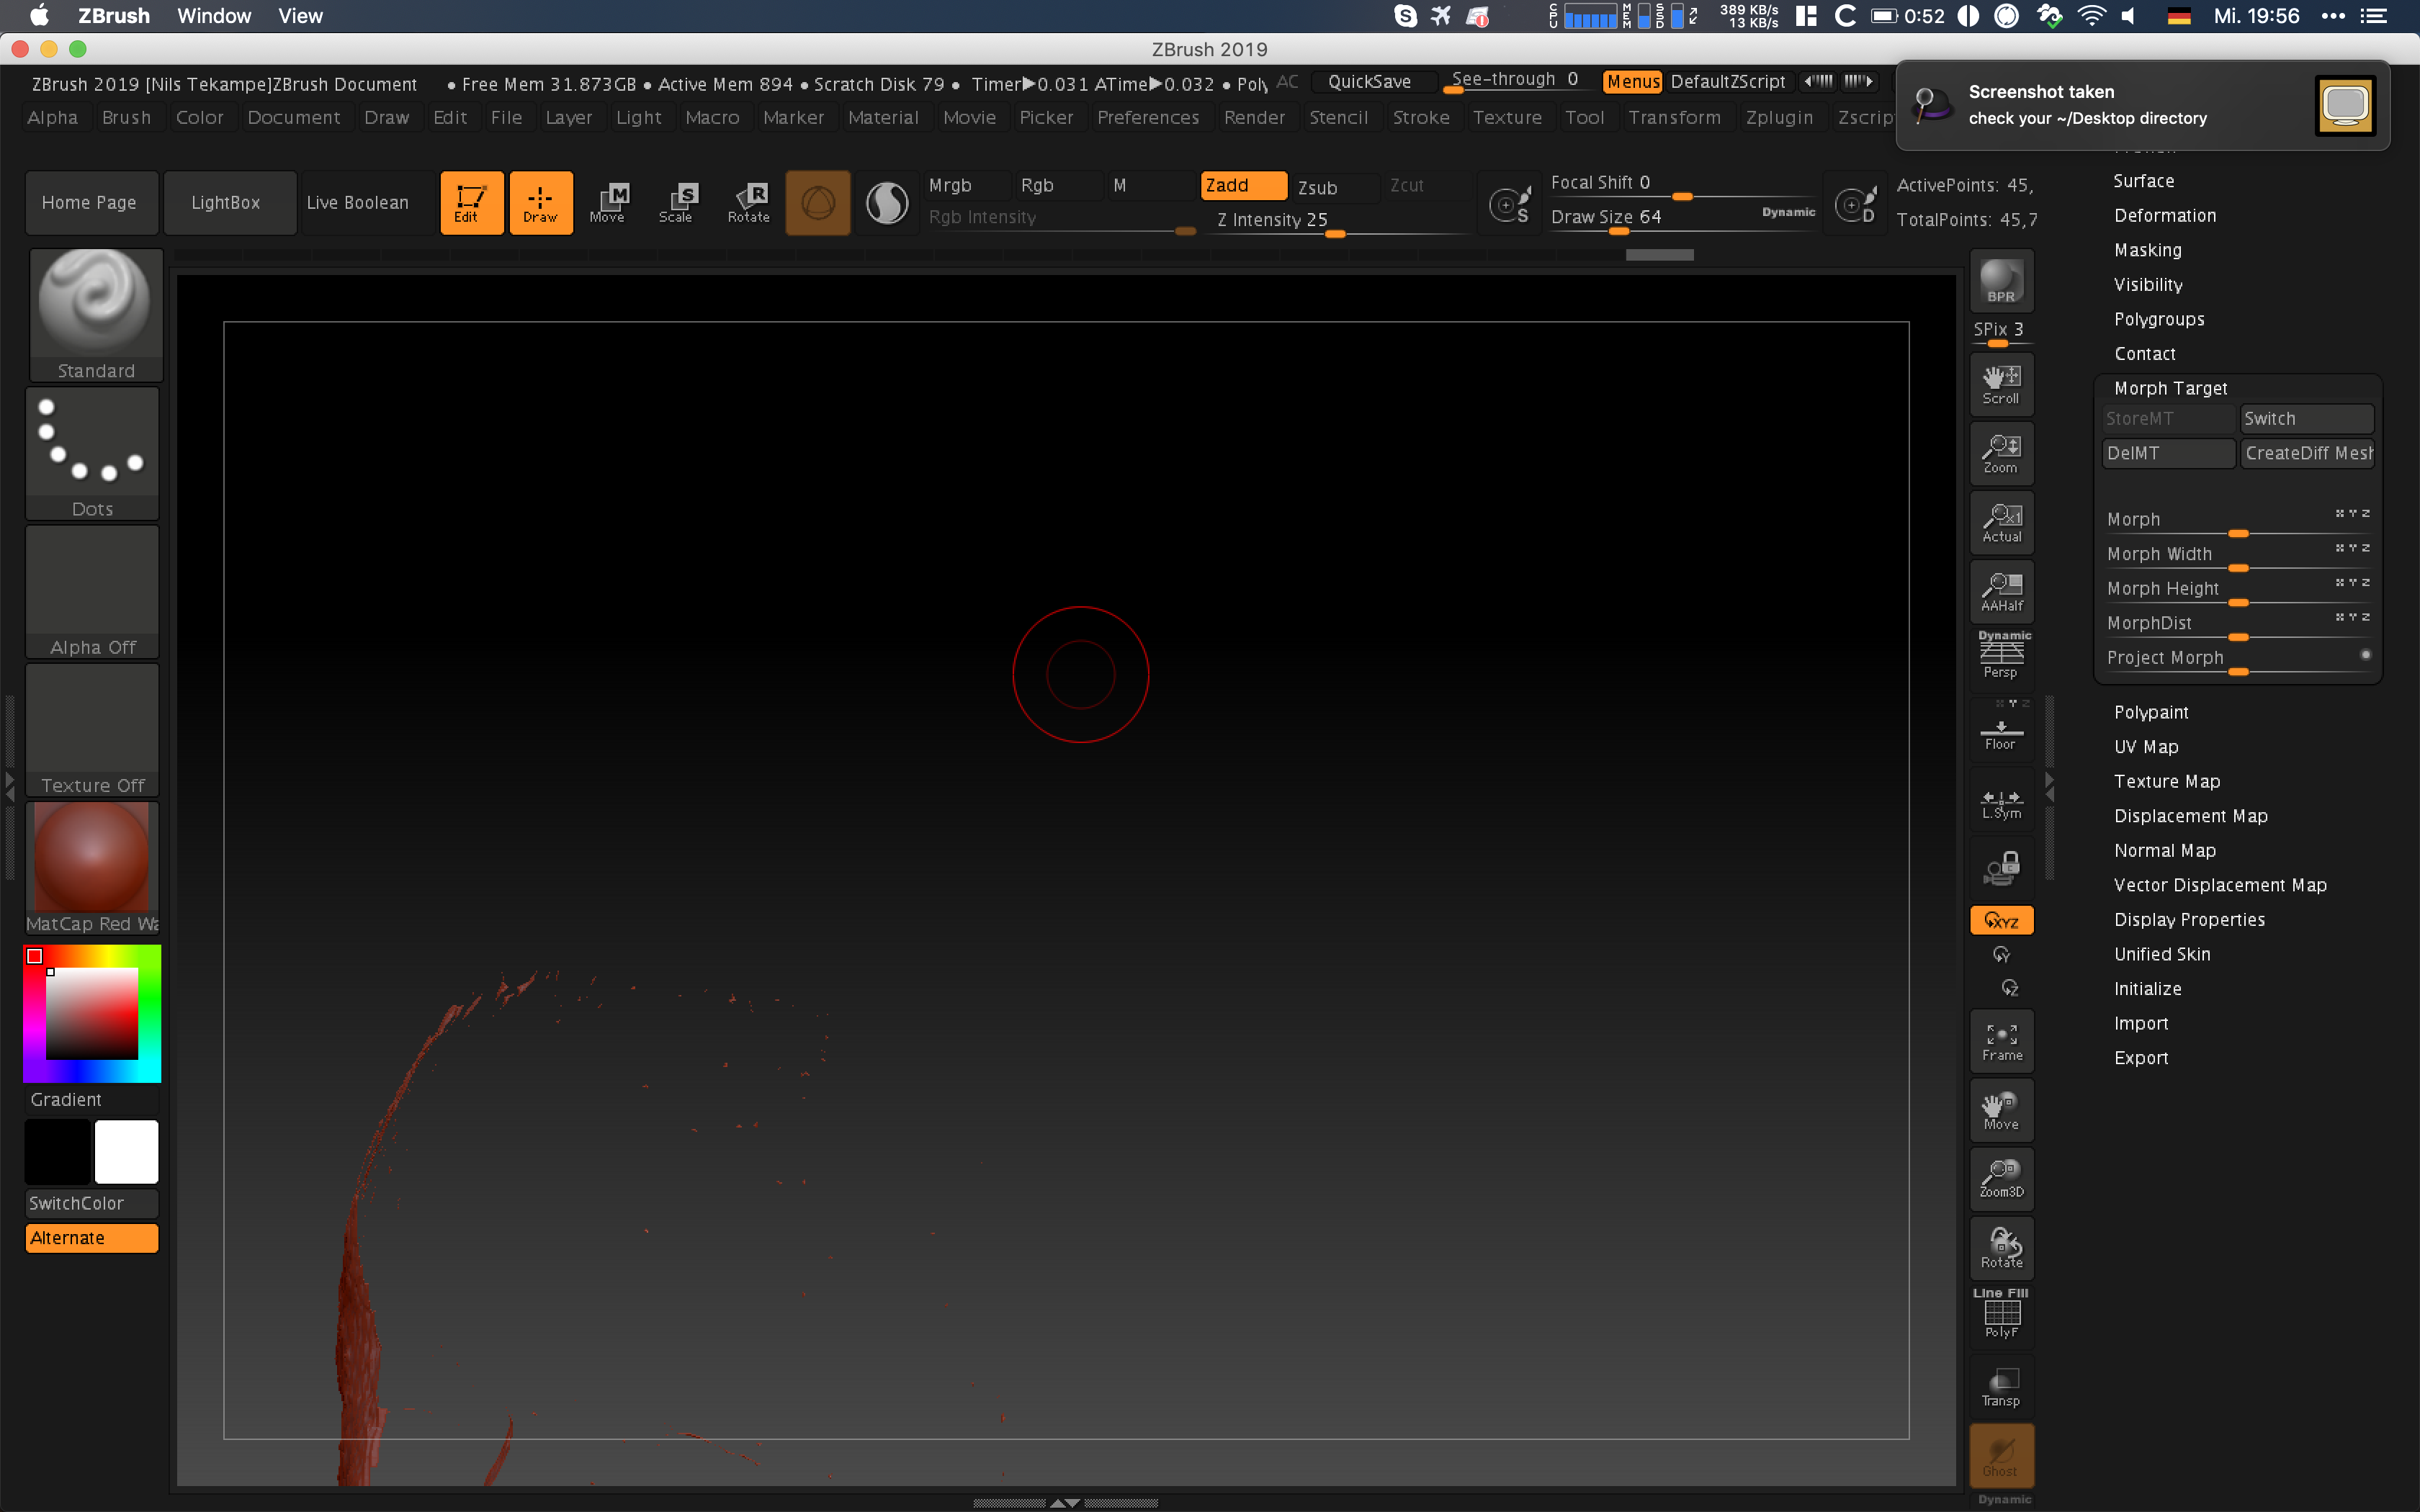This screenshot has width=2420, height=1512.
Task: Expand the Polygroups subpalette
Action: (2159, 319)
